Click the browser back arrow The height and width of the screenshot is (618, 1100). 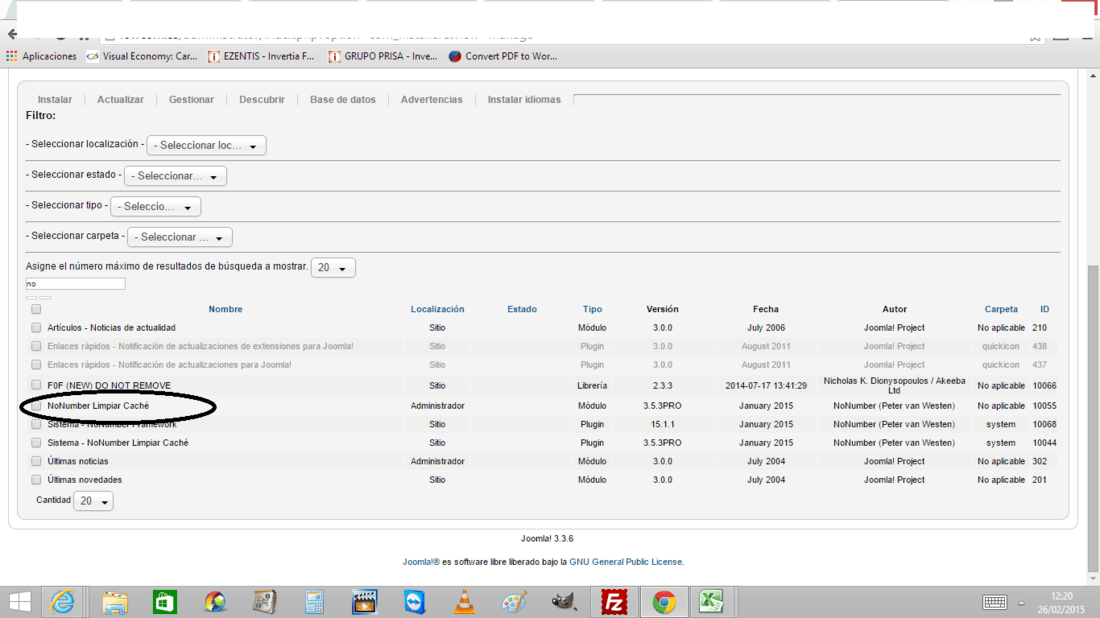click(x=12, y=34)
